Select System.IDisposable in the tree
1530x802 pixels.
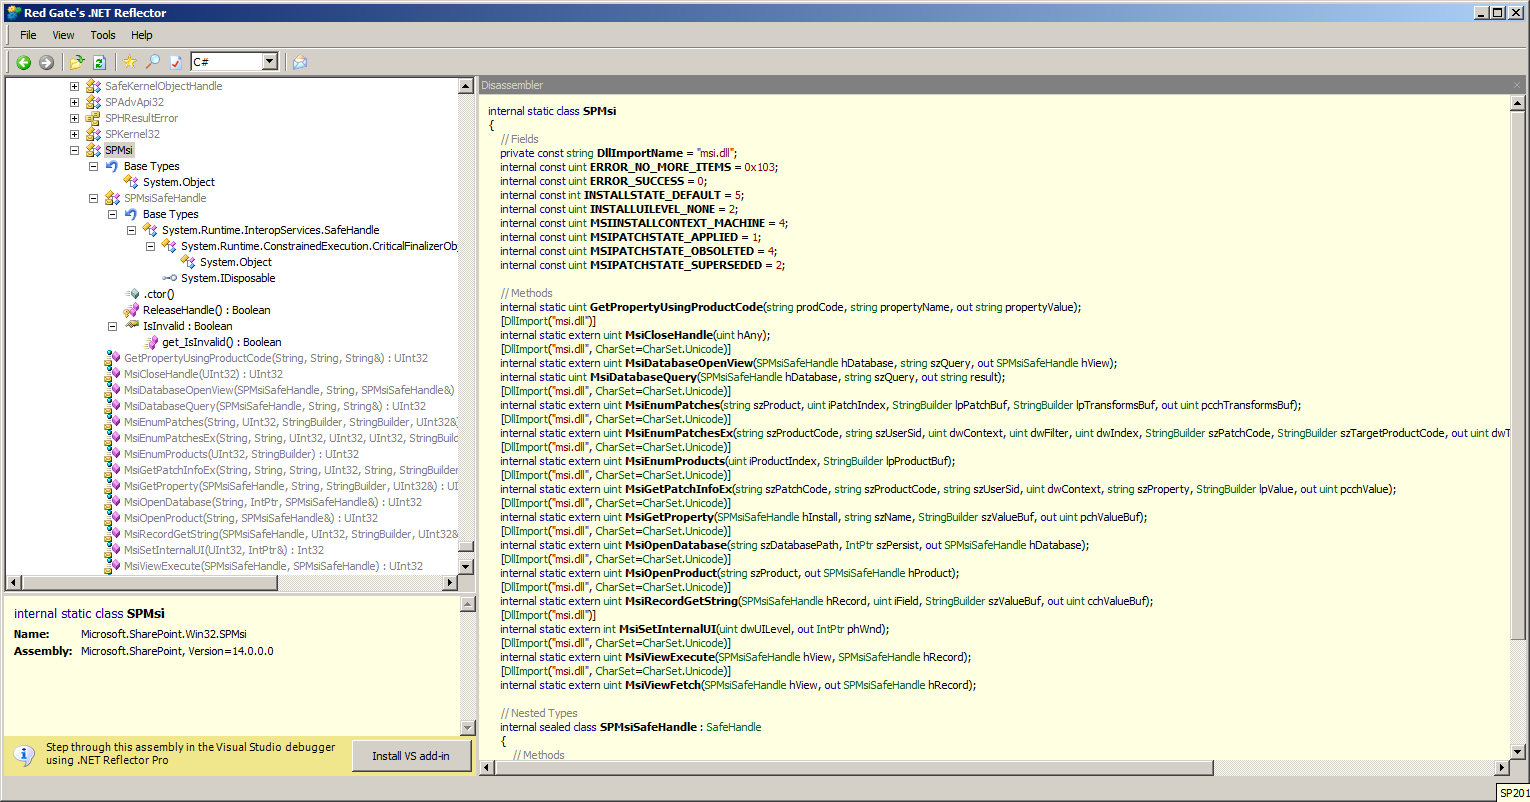coord(228,278)
